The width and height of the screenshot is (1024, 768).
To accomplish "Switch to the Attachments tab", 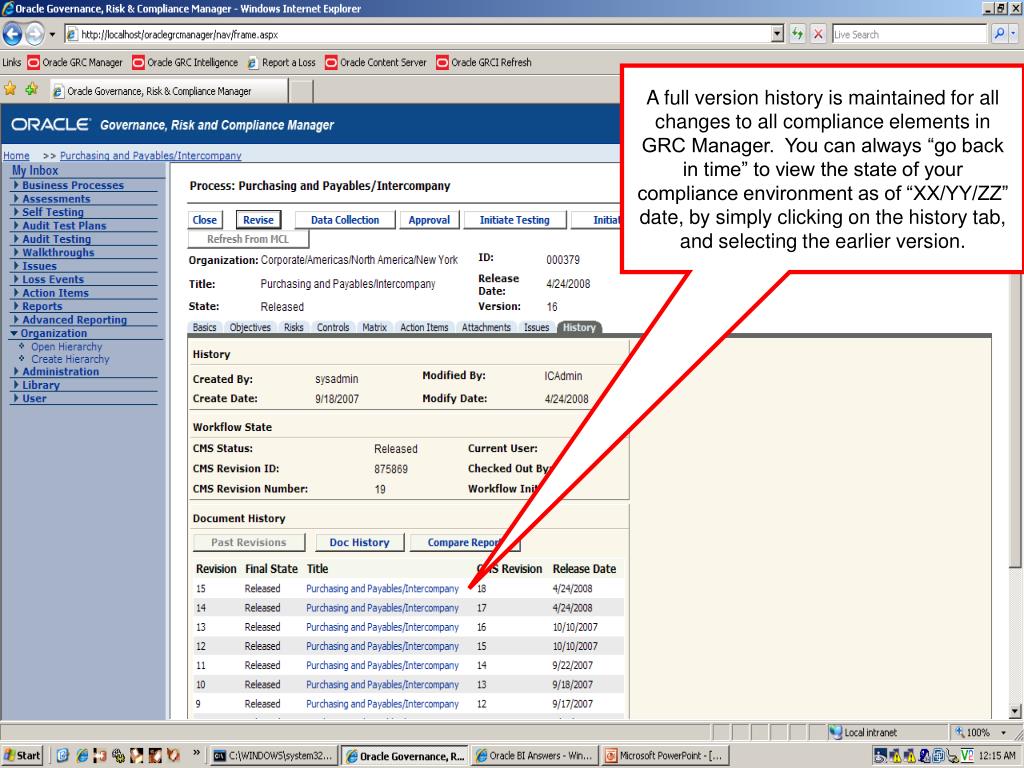I will [x=487, y=327].
